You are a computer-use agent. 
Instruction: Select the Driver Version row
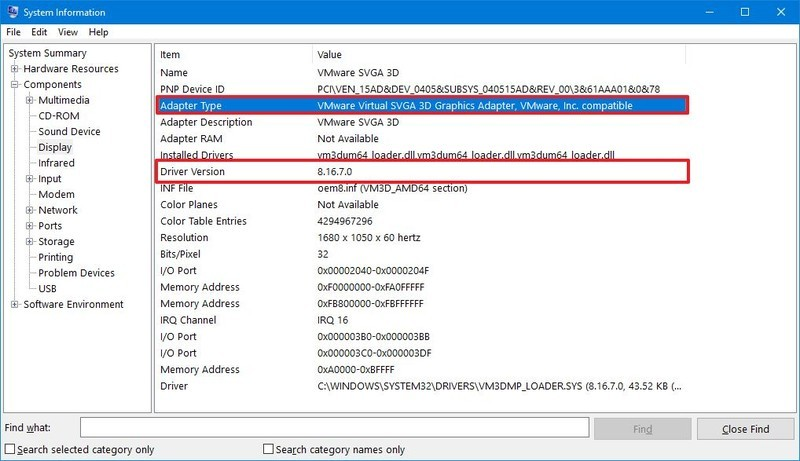click(x=422, y=171)
